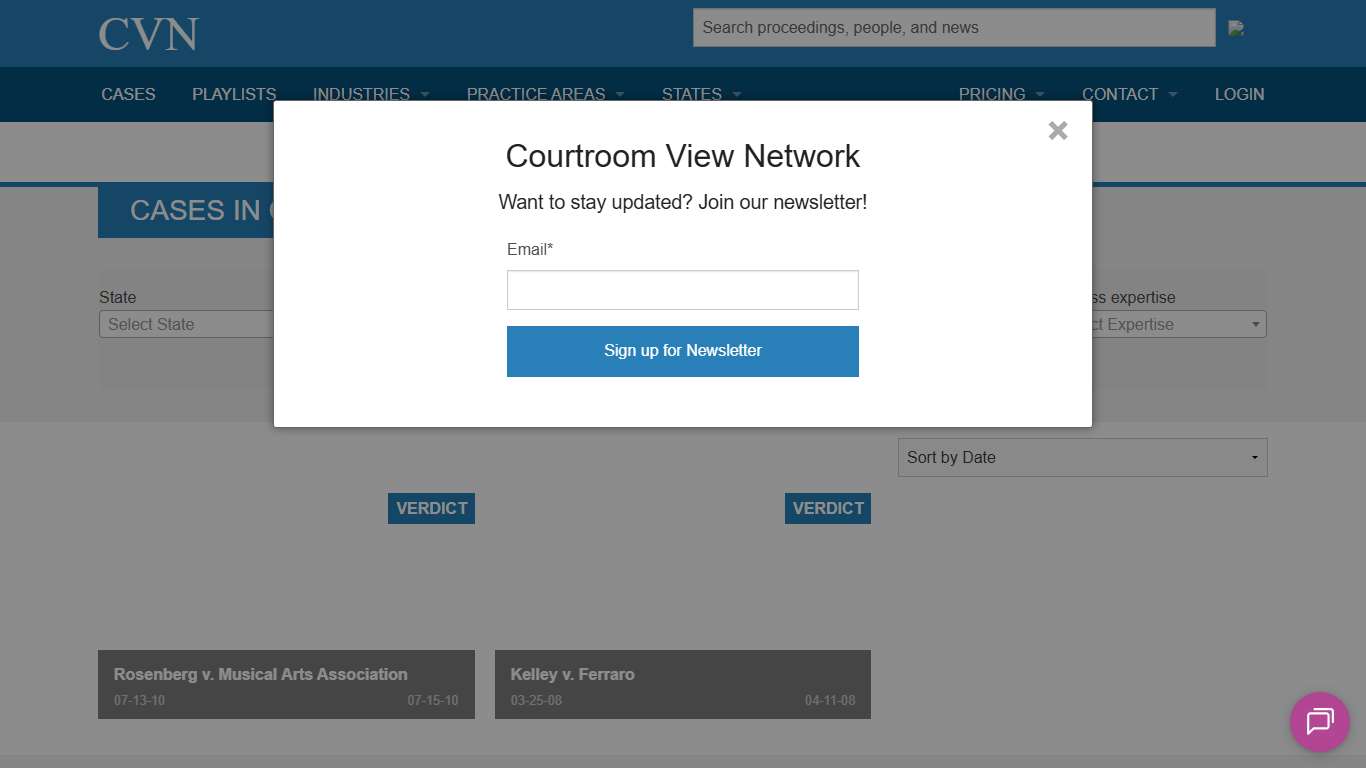Open the Sort by Date dropdown
This screenshot has height=768, width=1366.
(1082, 457)
